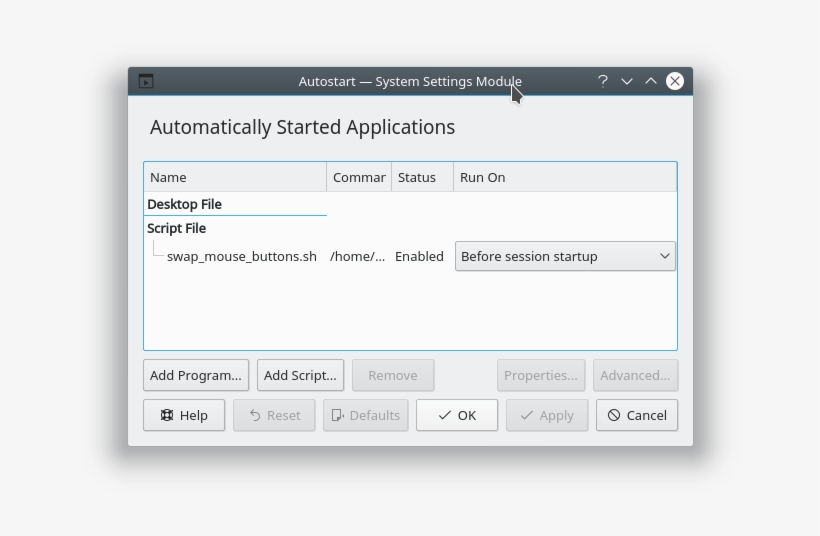Confirm changes with the OK button

[456, 415]
